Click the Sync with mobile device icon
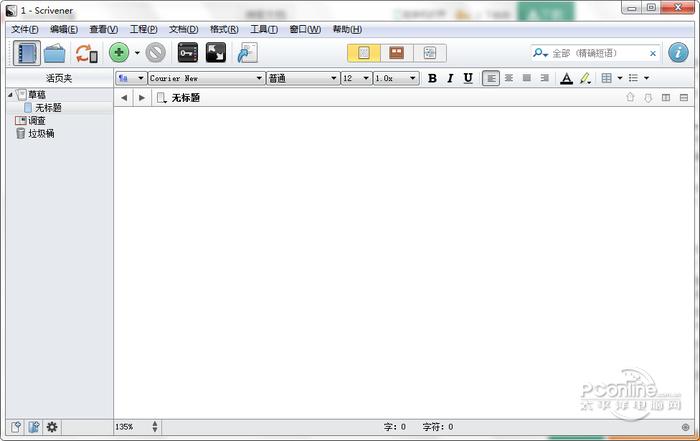 [x=87, y=54]
